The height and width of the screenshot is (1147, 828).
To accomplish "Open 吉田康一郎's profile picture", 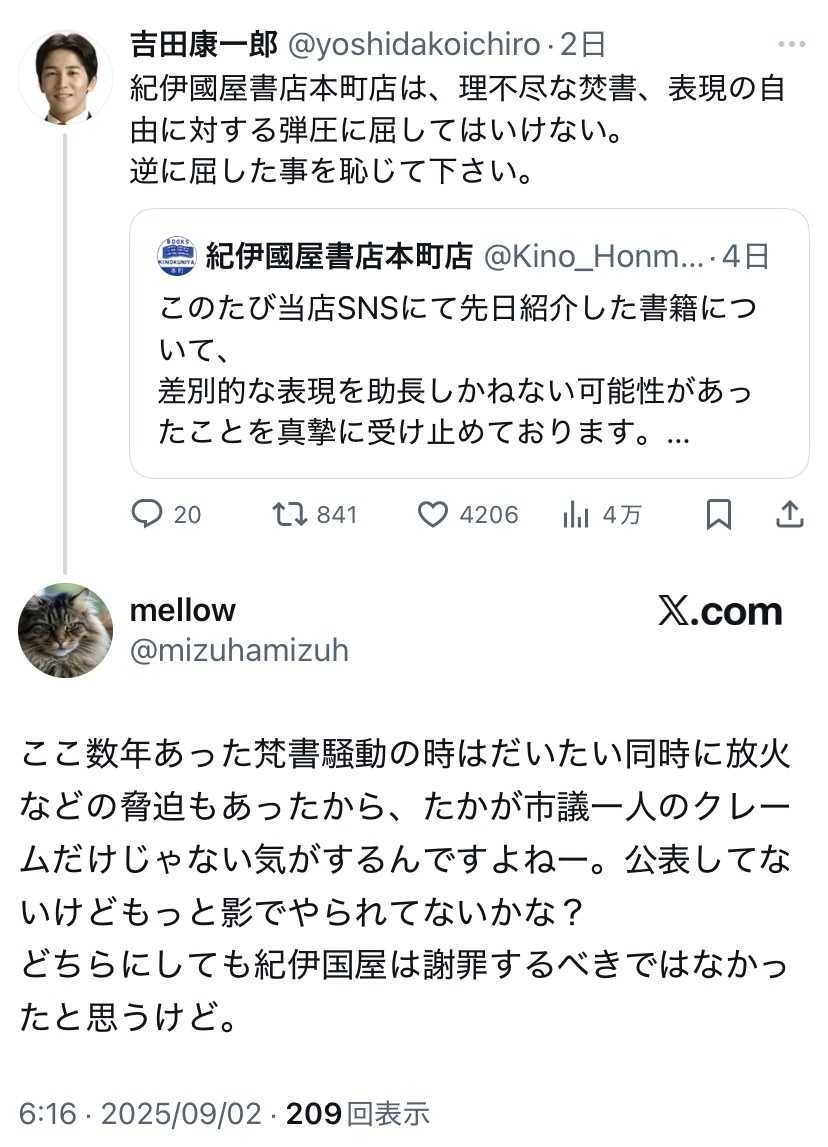I will click(x=65, y=78).
